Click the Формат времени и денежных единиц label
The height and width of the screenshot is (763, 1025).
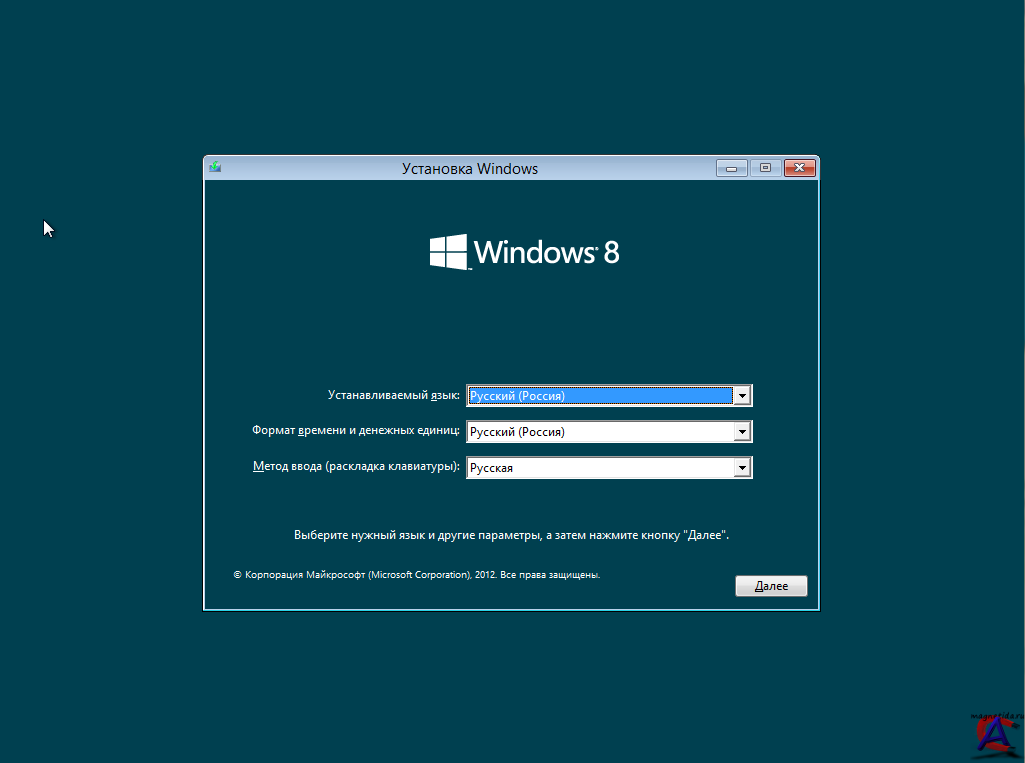(356, 430)
